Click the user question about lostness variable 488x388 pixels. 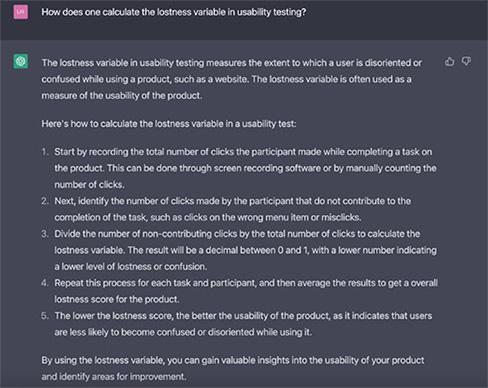[174, 12]
